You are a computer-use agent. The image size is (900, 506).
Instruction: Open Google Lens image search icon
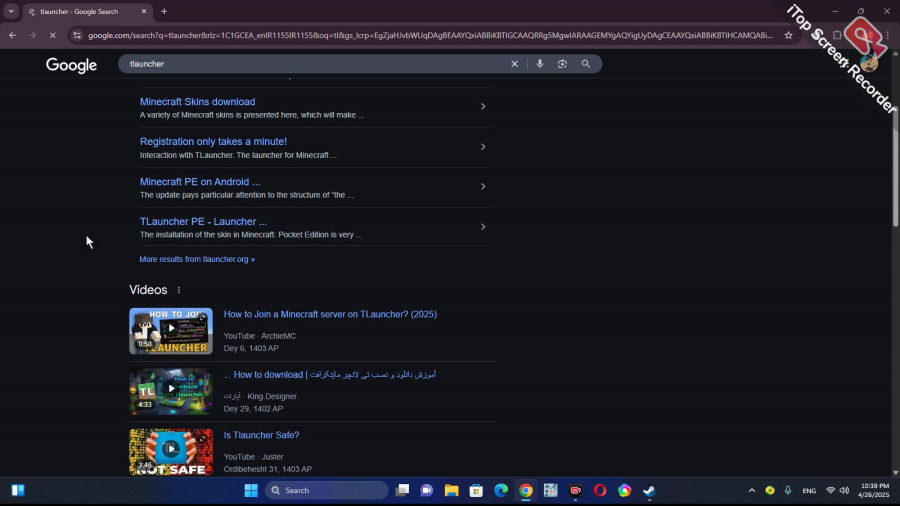click(562, 64)
